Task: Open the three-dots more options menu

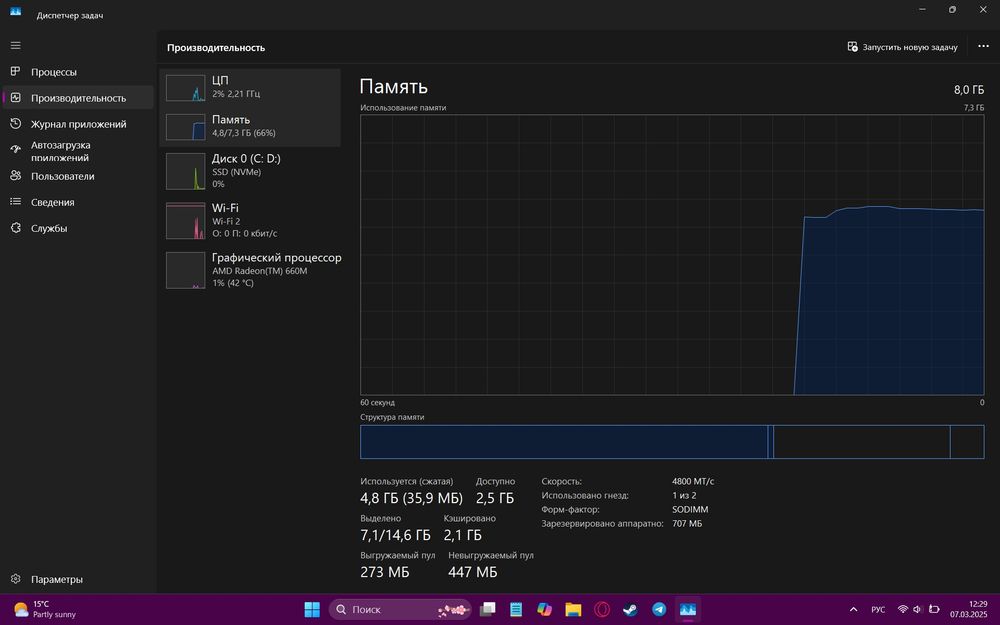Action: [983, 47]
